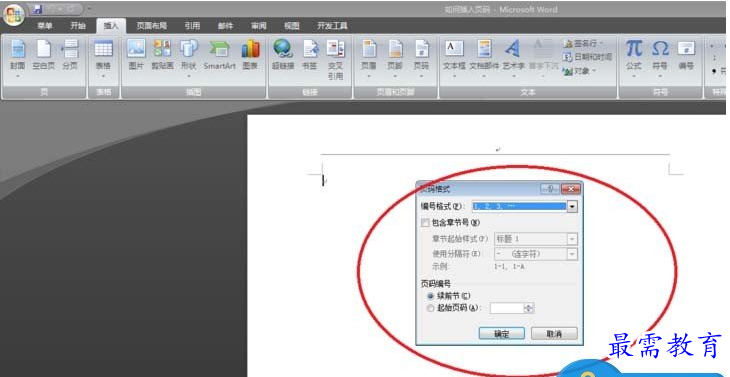Image resolution: width=730 pixels, height=377 pixels.
Task: Open the Symbol (符号) menu
Action: tap(660, 58)
